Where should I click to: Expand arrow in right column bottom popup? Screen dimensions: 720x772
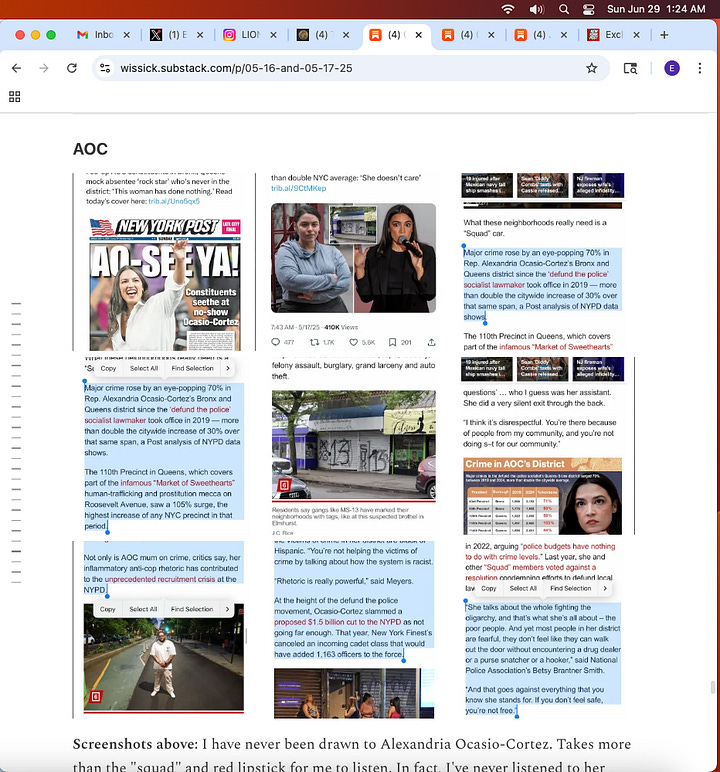pyautogui.click(x=605, y=588)
